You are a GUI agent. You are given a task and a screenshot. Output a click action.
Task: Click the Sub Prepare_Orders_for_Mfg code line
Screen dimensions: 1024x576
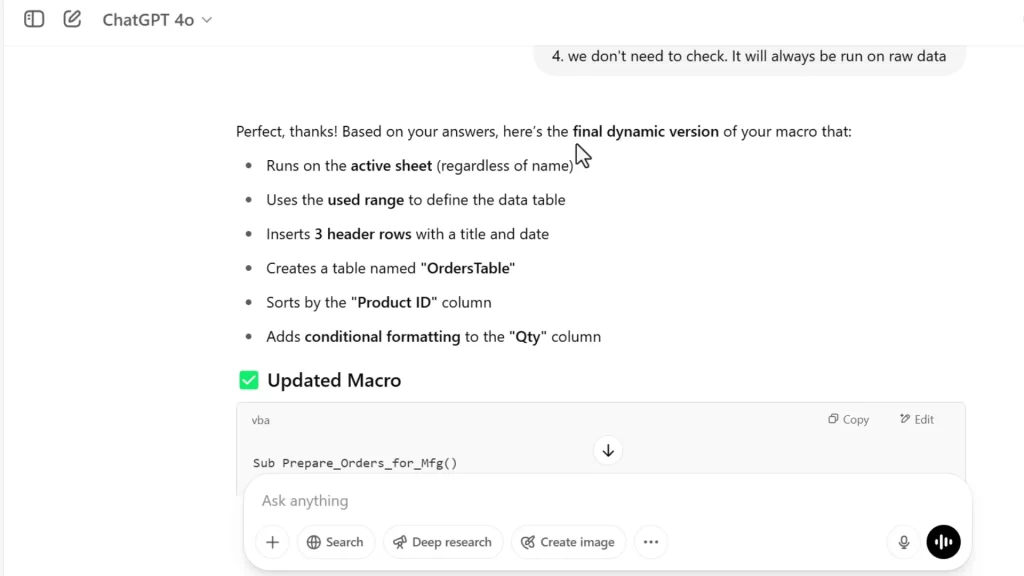click(x=355, y=463)
